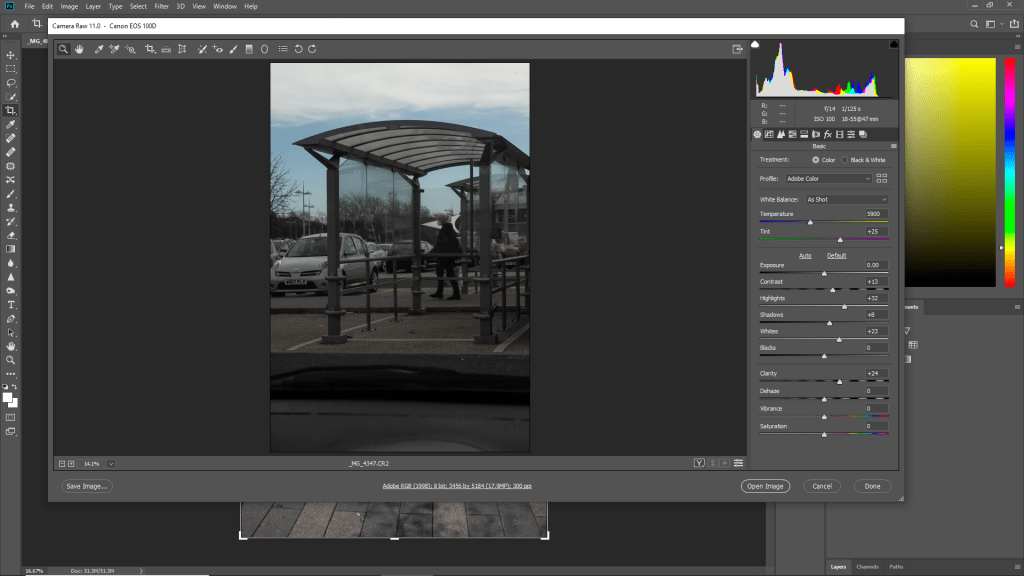Image resolution: width=1024 pixels, height=576 pixels.
Task: Switch to the Channels tab
Action: pos(867,567)
